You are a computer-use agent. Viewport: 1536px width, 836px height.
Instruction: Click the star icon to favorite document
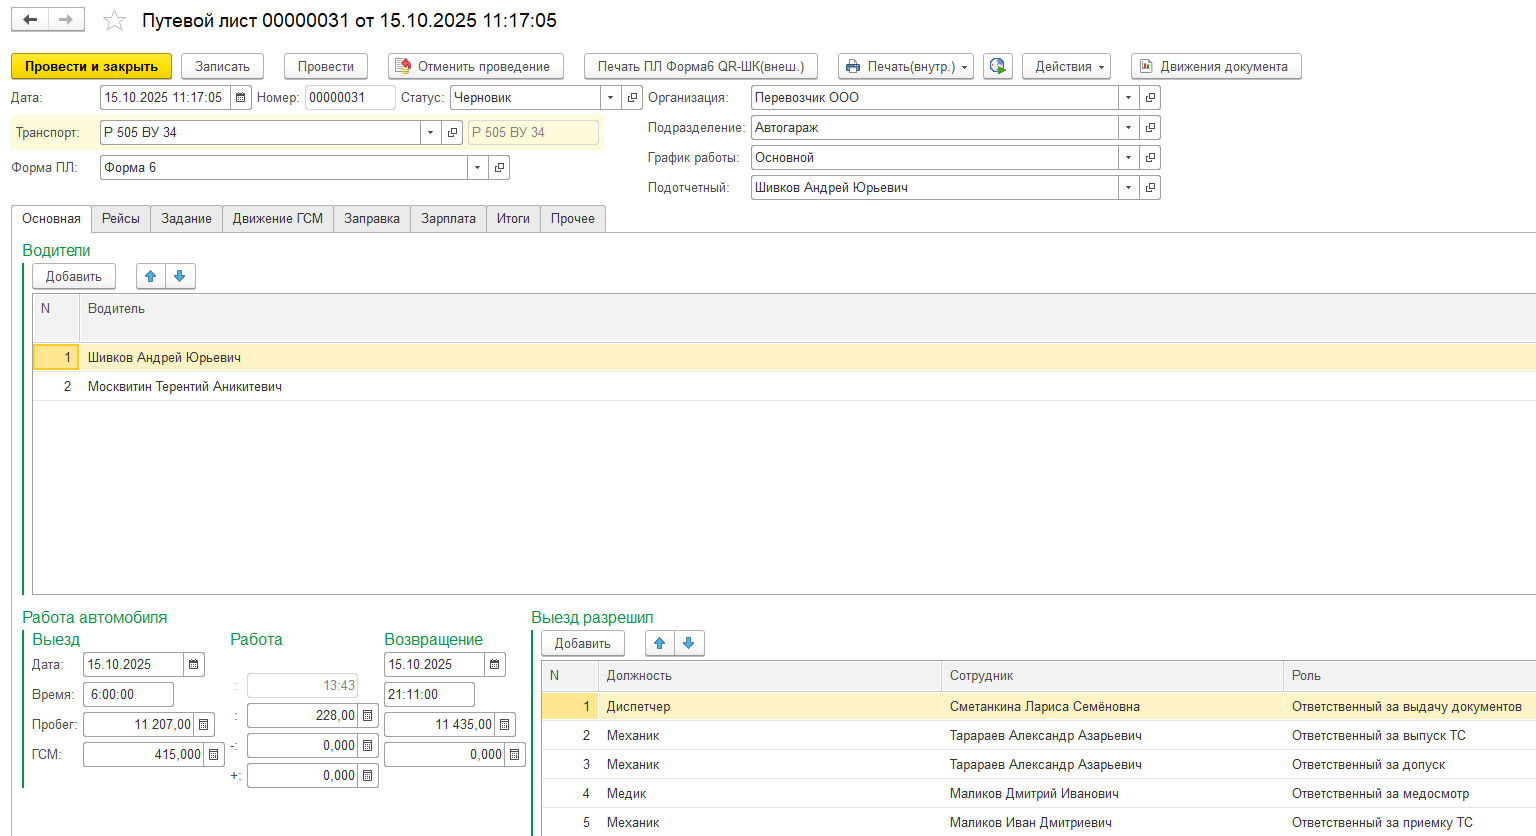tap(115, 21)
